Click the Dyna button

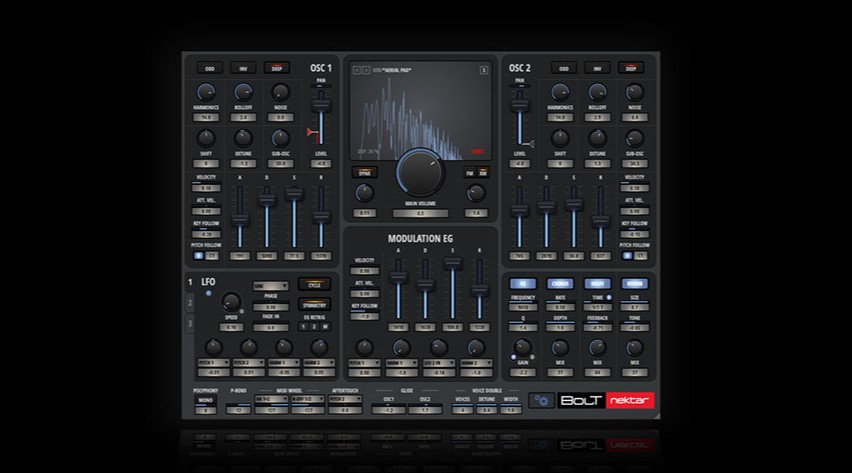tap(364, 172)
